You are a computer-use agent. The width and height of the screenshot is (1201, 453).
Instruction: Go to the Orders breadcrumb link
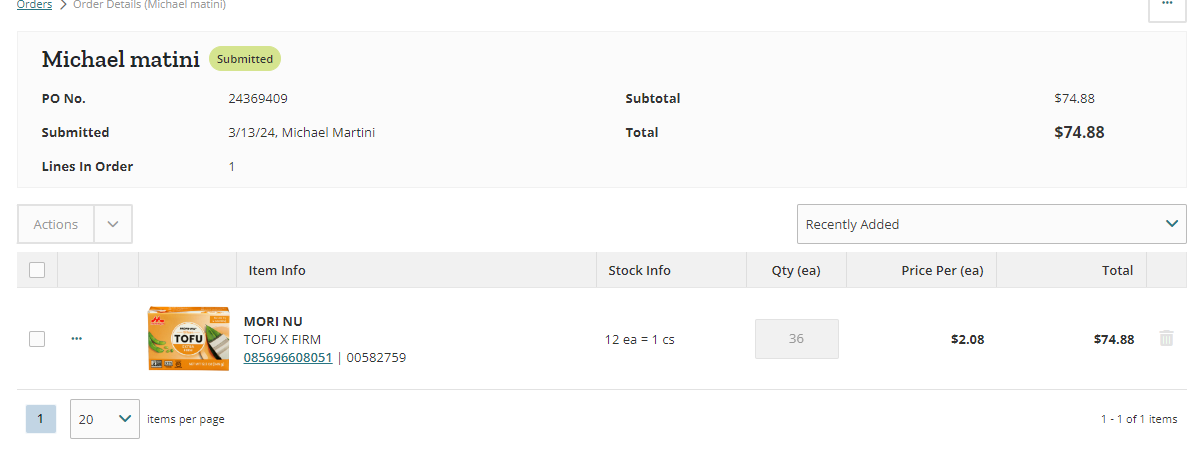(34, 5)
